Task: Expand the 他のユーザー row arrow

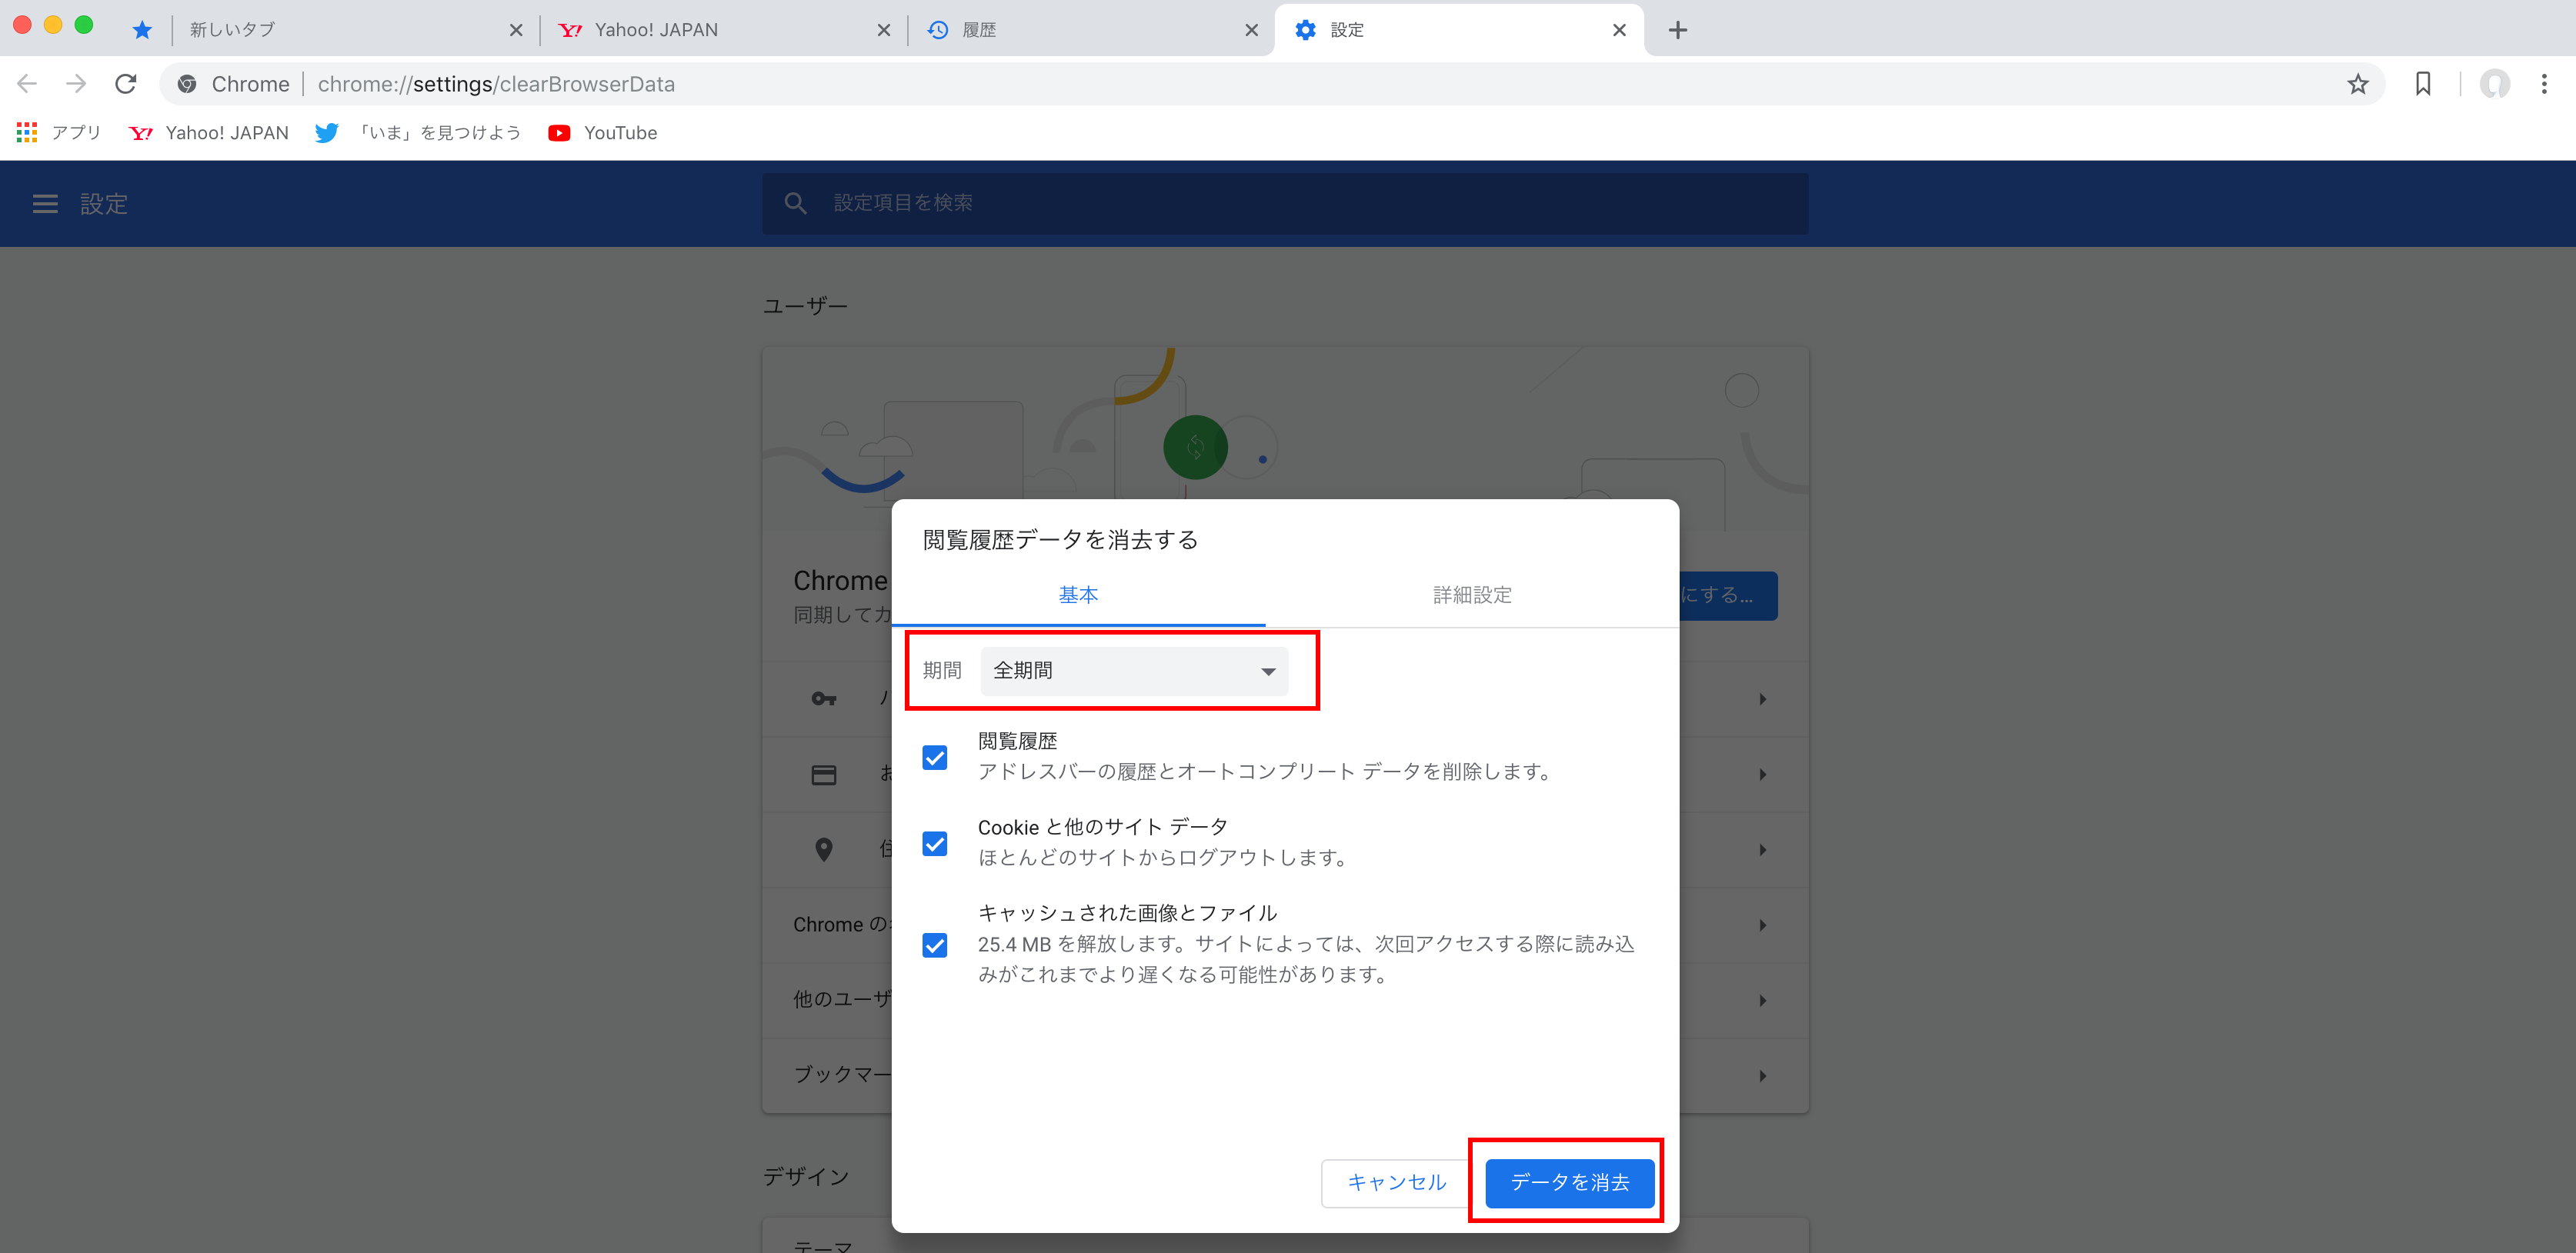Action: 1762,1000
